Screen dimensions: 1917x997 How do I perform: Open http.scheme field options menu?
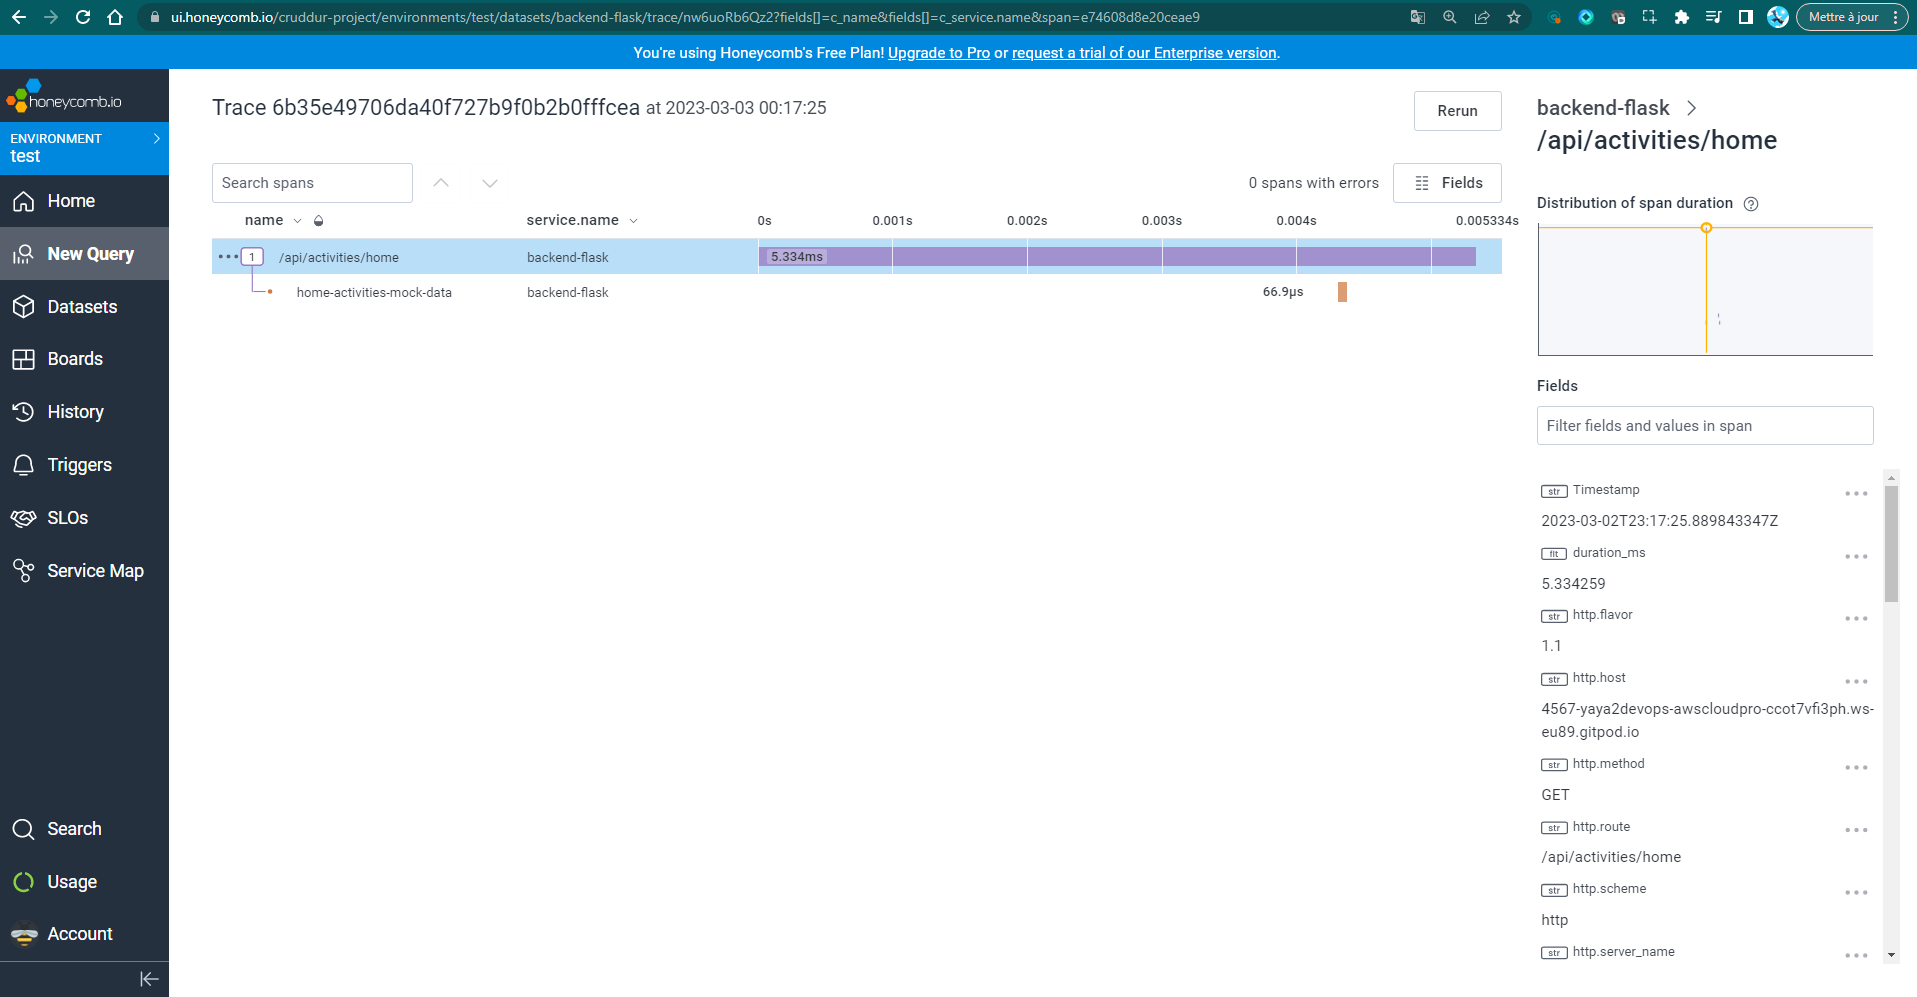point(1856,893)
